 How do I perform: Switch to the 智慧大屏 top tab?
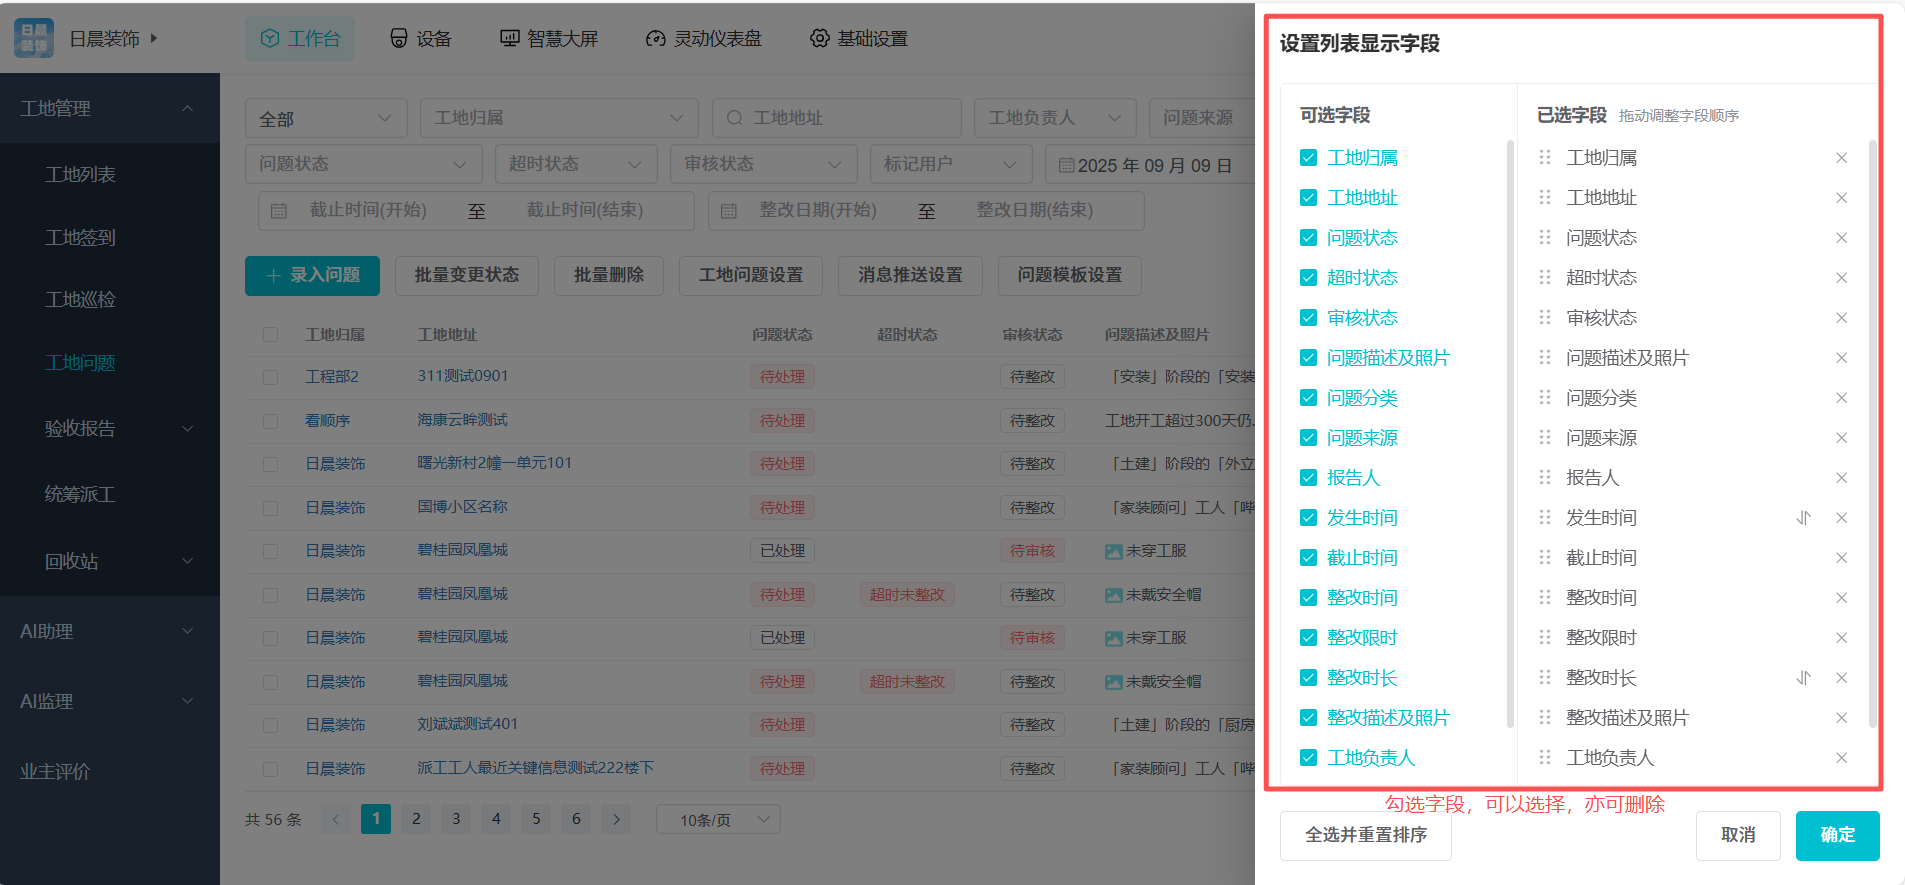tap(549, 38)
